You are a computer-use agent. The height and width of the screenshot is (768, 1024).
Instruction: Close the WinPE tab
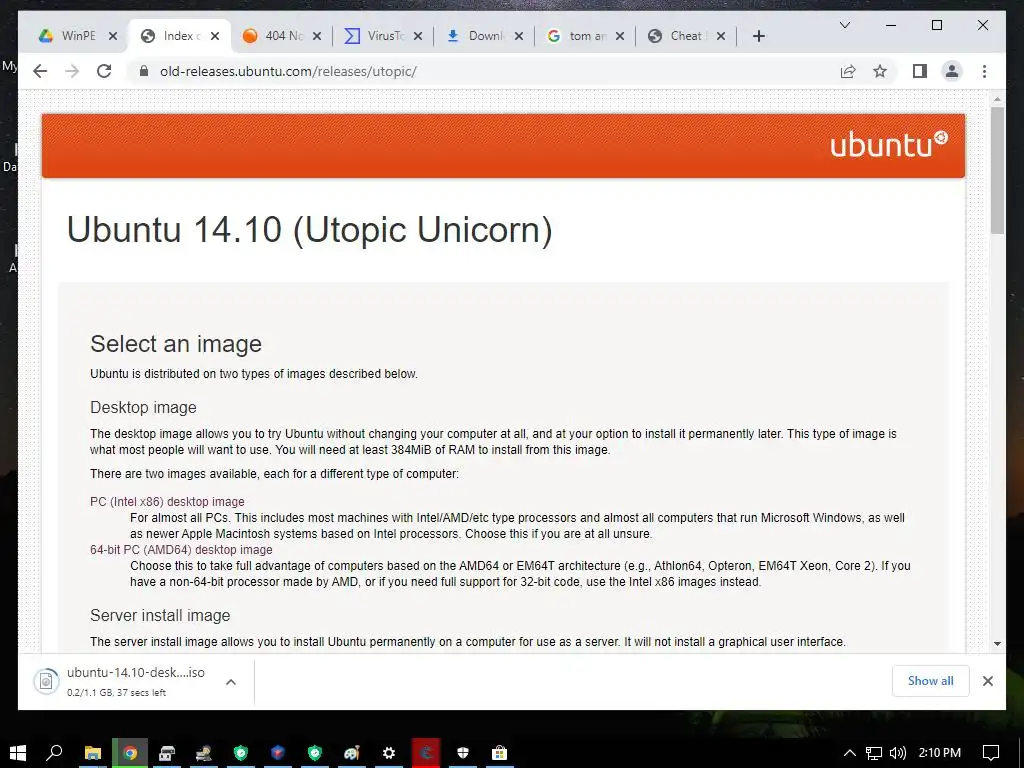(113, 36)
